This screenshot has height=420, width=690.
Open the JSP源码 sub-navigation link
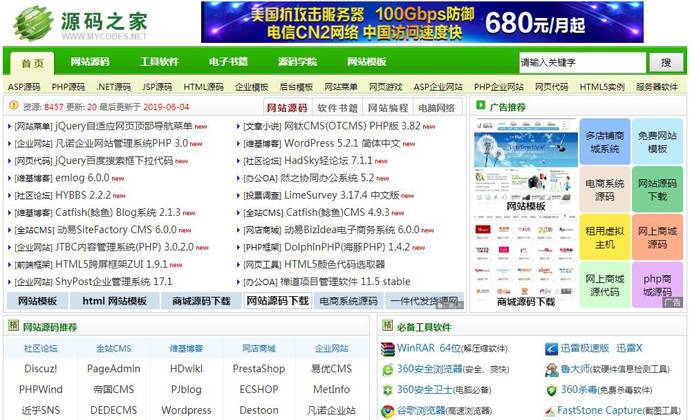157,87
